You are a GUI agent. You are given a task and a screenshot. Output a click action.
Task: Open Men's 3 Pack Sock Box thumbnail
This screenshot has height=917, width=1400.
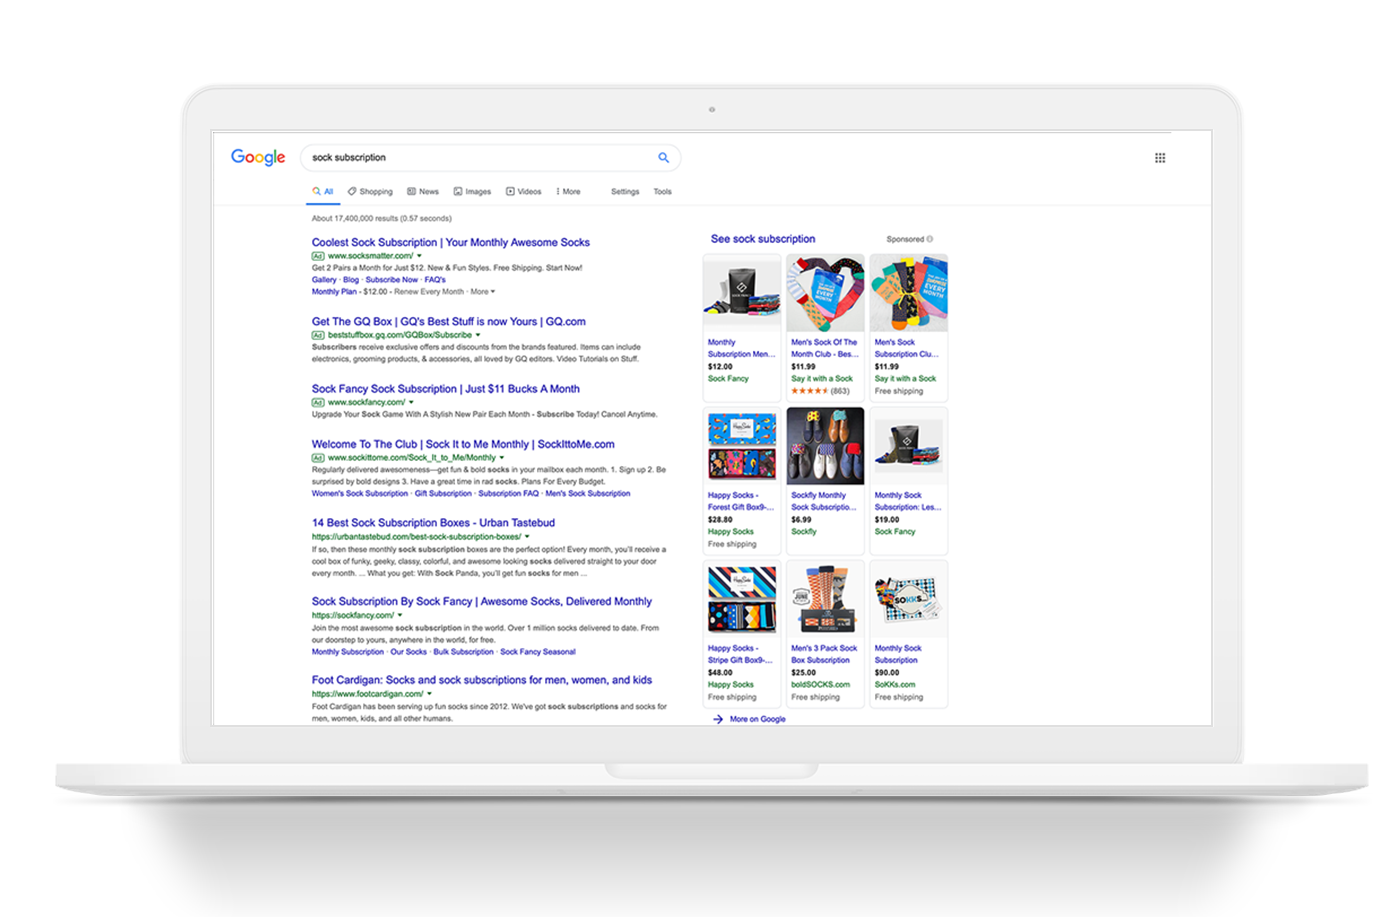(825, 599)
